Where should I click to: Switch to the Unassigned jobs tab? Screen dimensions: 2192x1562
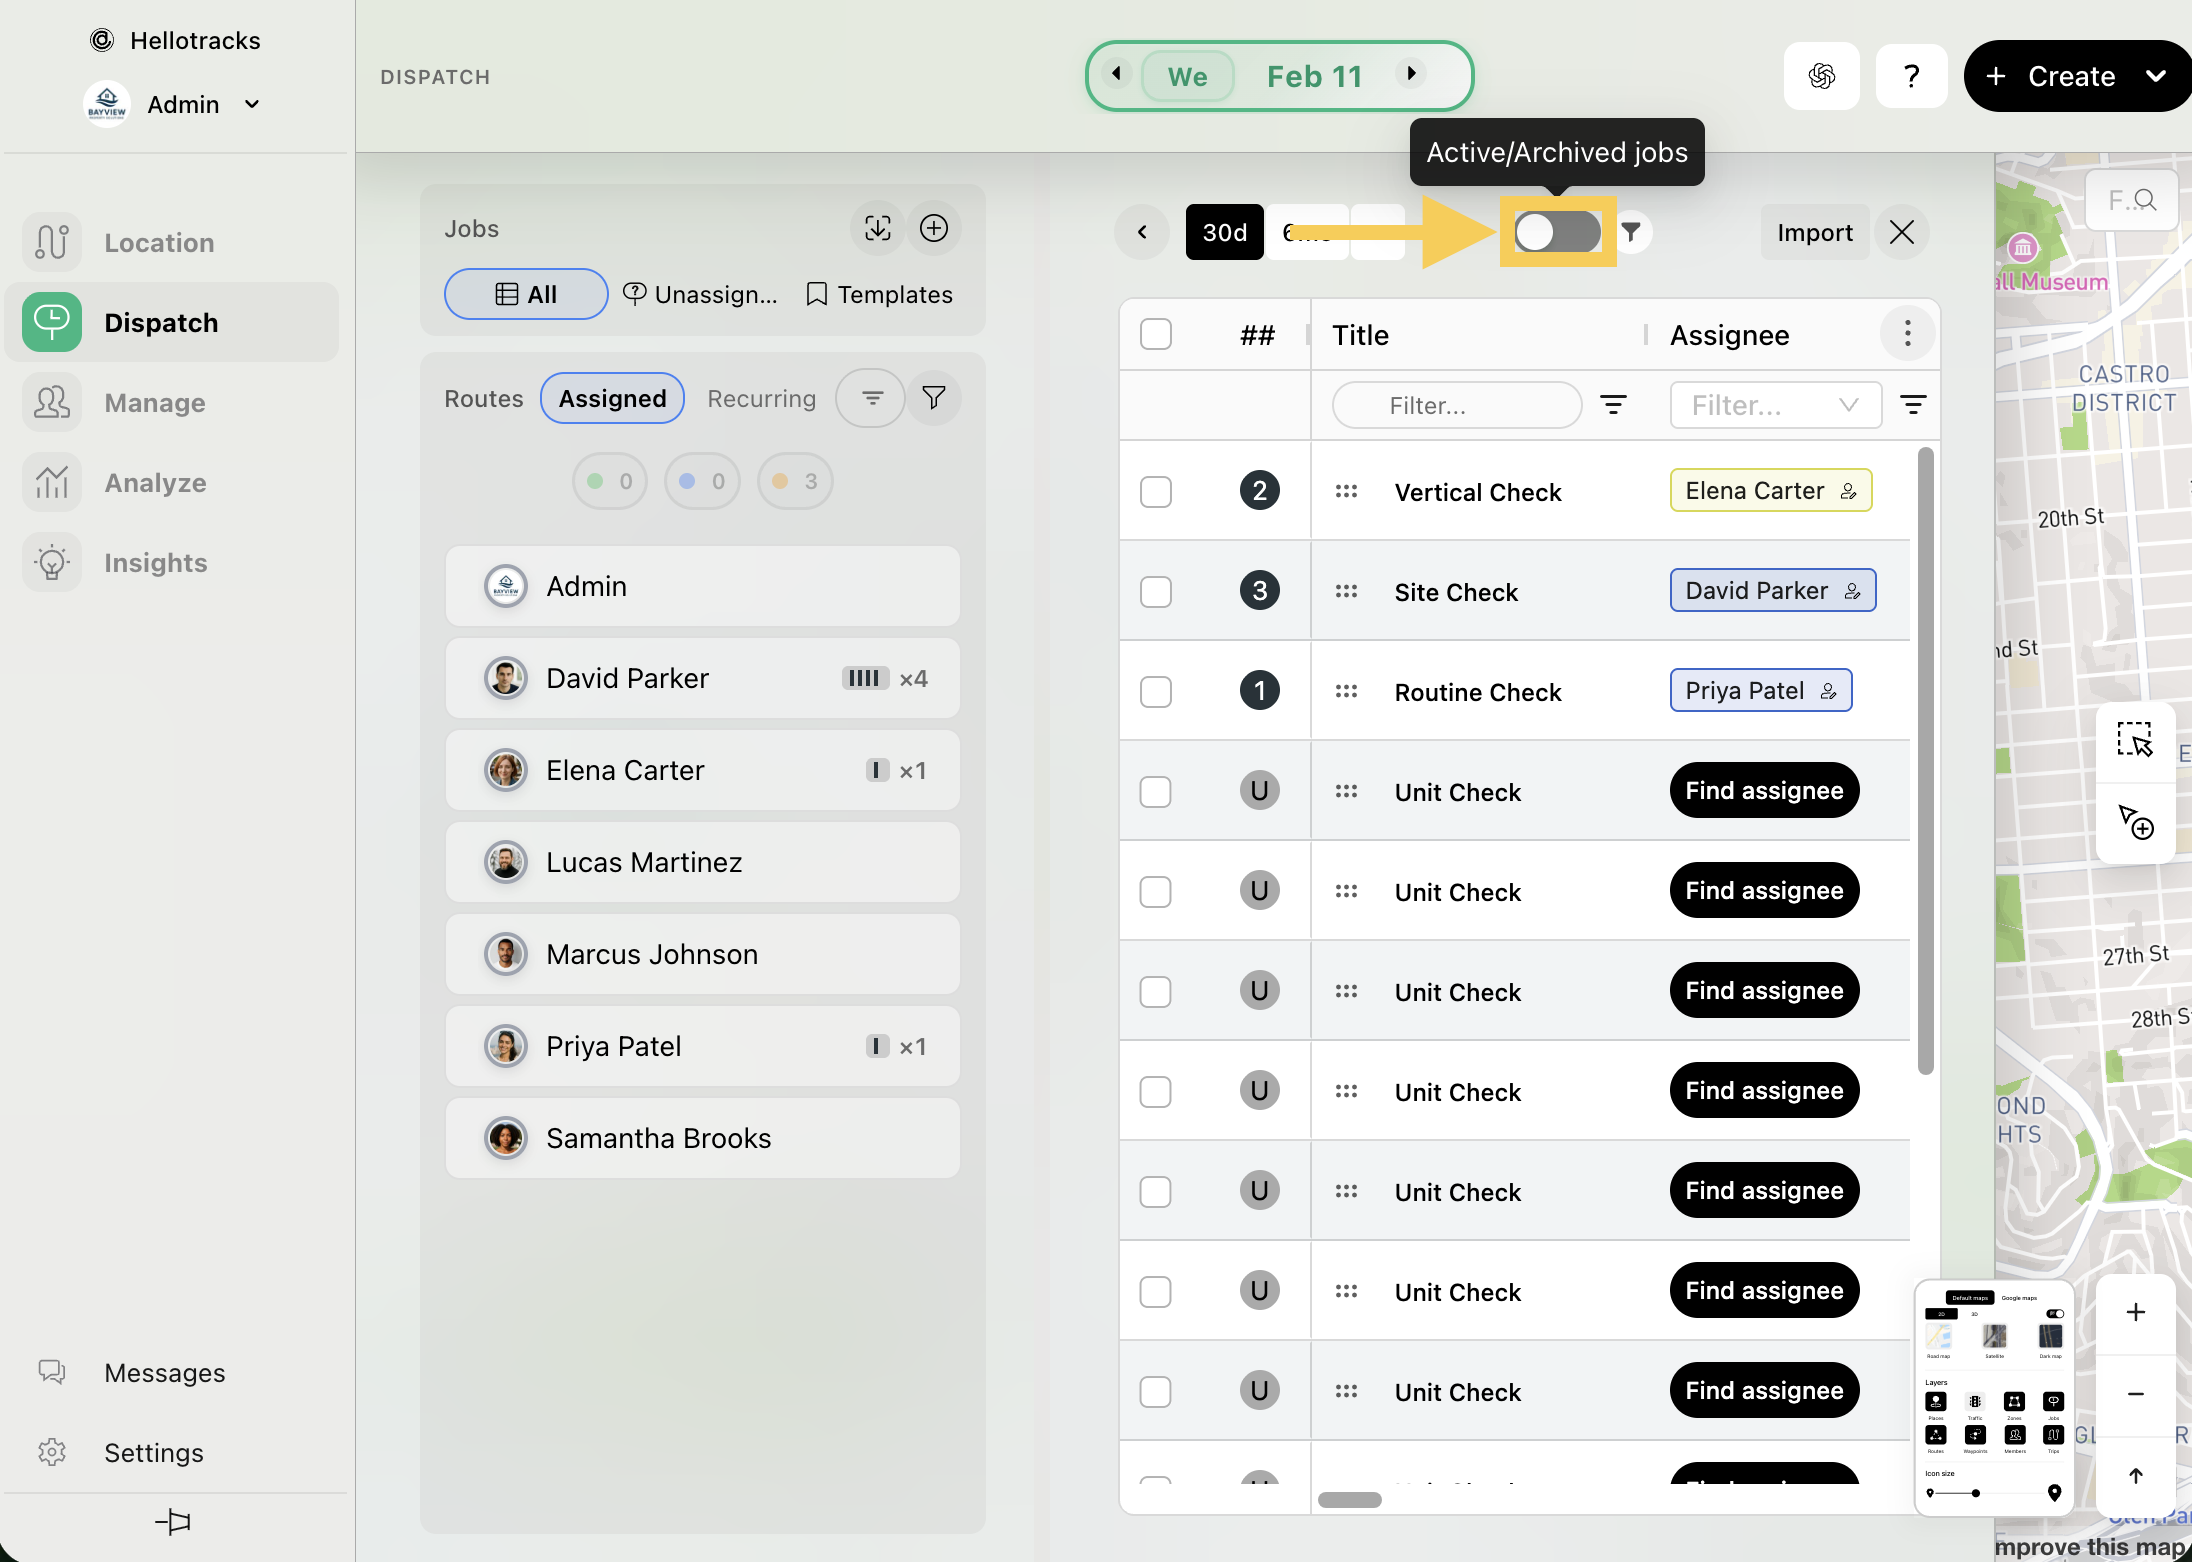[x=700, y=294]
